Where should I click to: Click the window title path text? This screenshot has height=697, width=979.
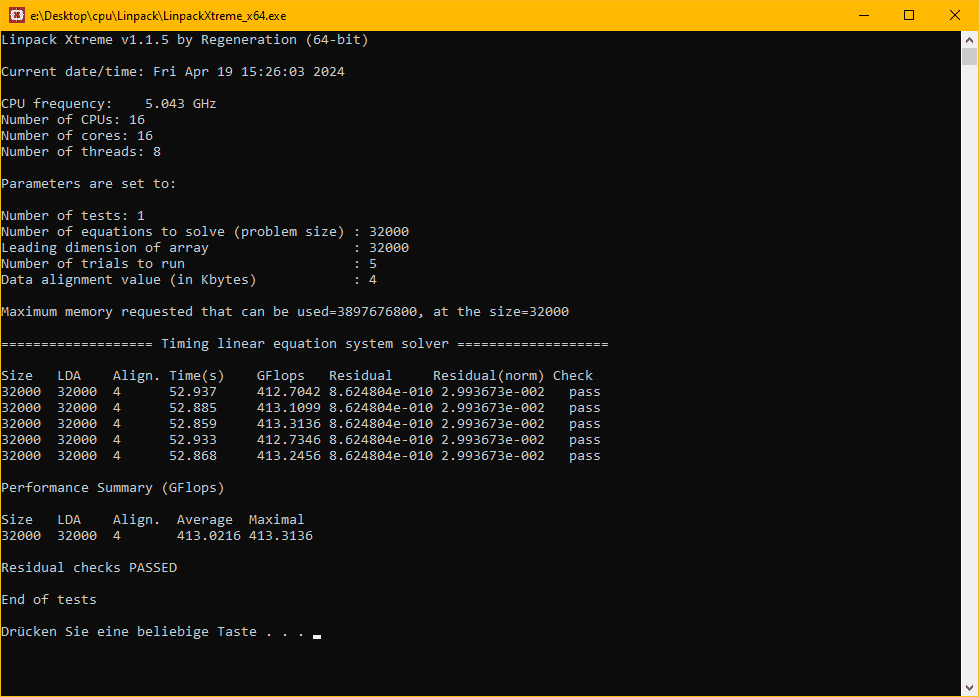click(158, 16)
